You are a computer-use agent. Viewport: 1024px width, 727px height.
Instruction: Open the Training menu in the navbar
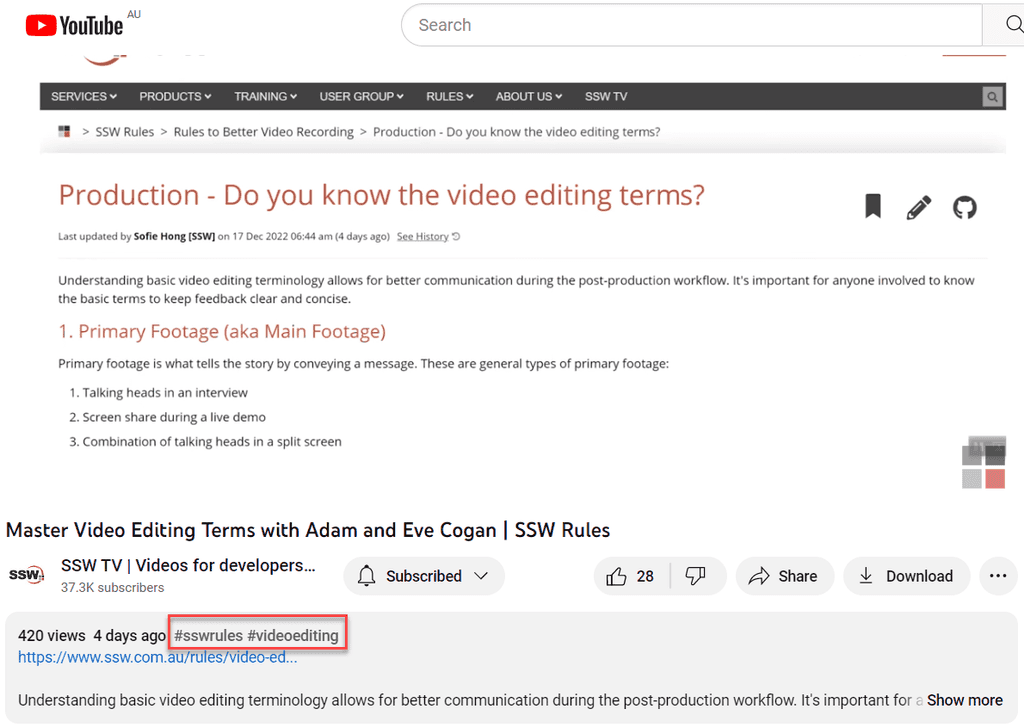[264, 96]
